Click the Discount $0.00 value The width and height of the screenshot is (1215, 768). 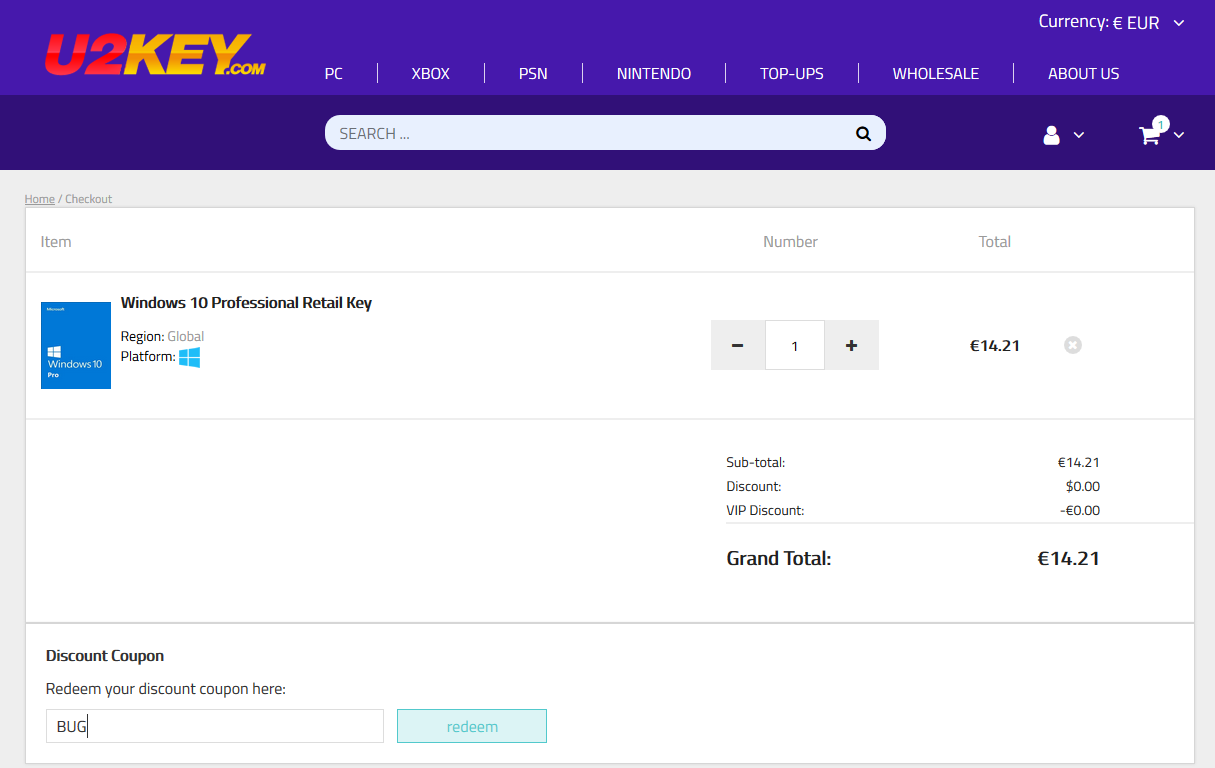[1083, 486]
